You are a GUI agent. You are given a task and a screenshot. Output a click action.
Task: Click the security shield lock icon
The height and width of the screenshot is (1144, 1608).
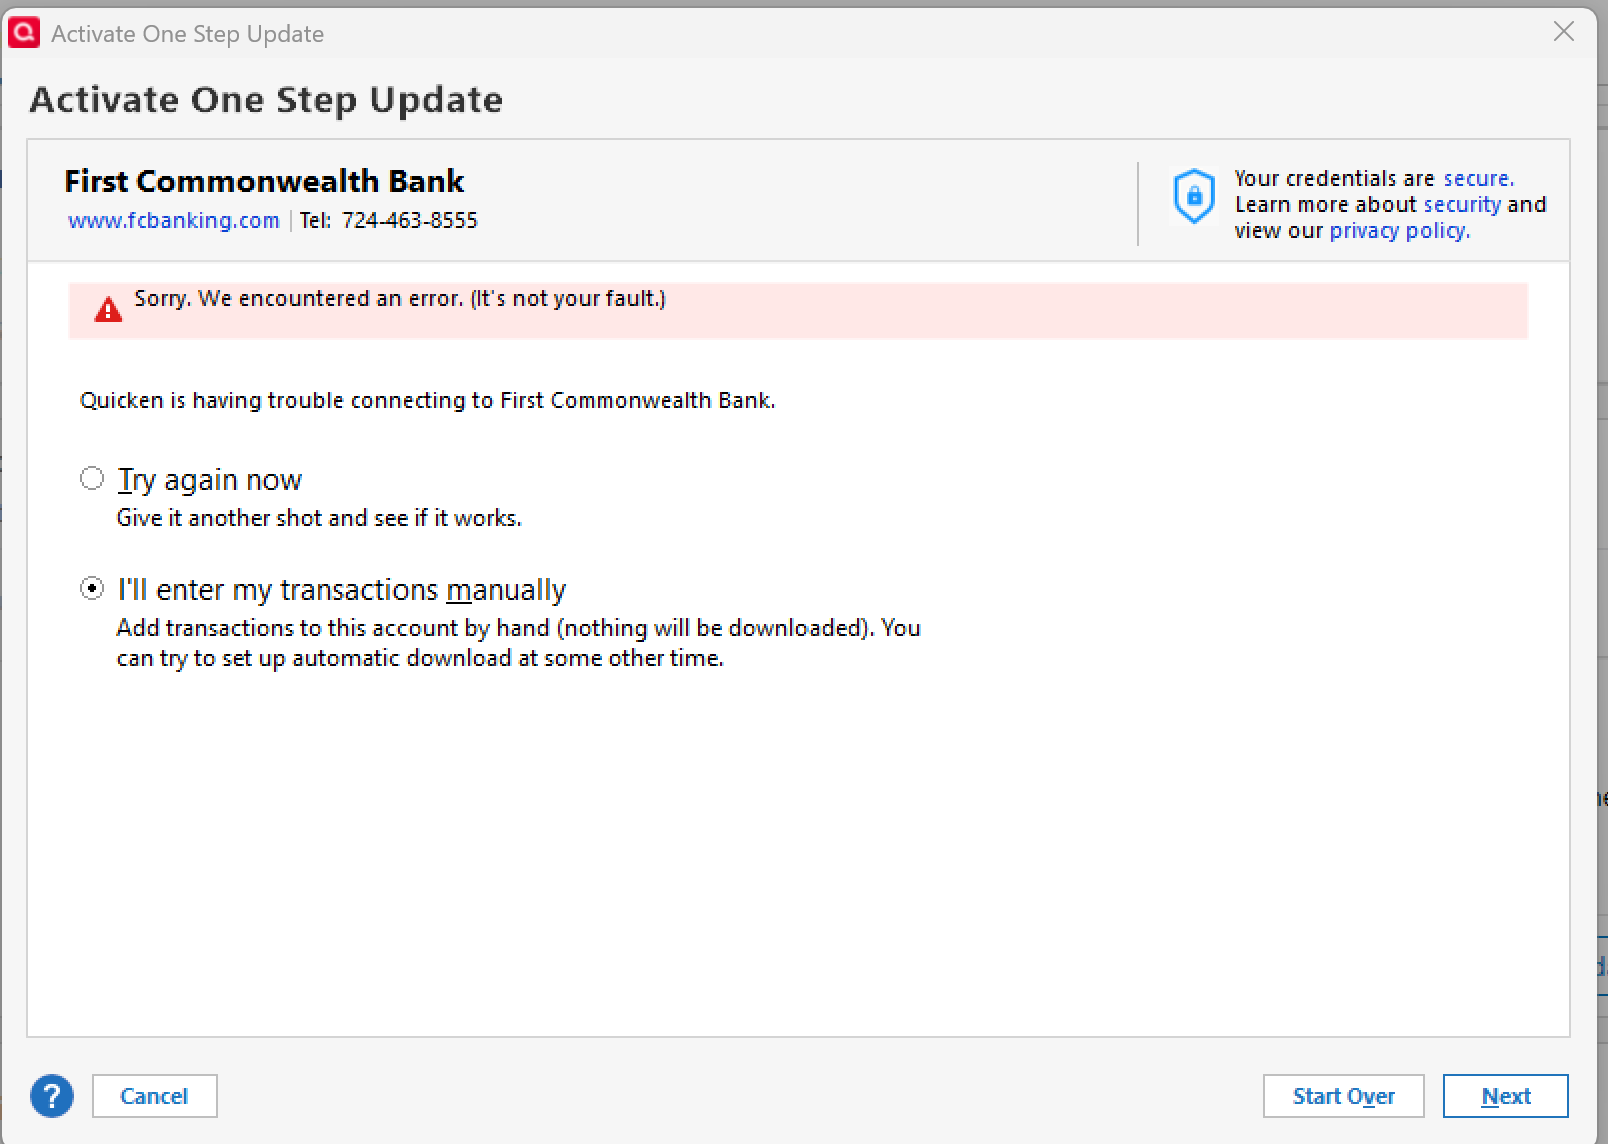[1194, 196]
